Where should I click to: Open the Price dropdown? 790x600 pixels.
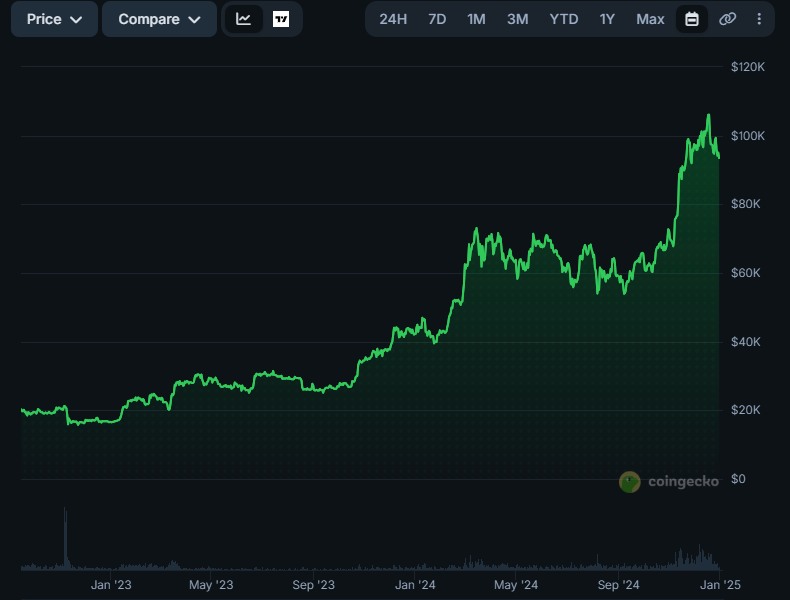point(54,19)
